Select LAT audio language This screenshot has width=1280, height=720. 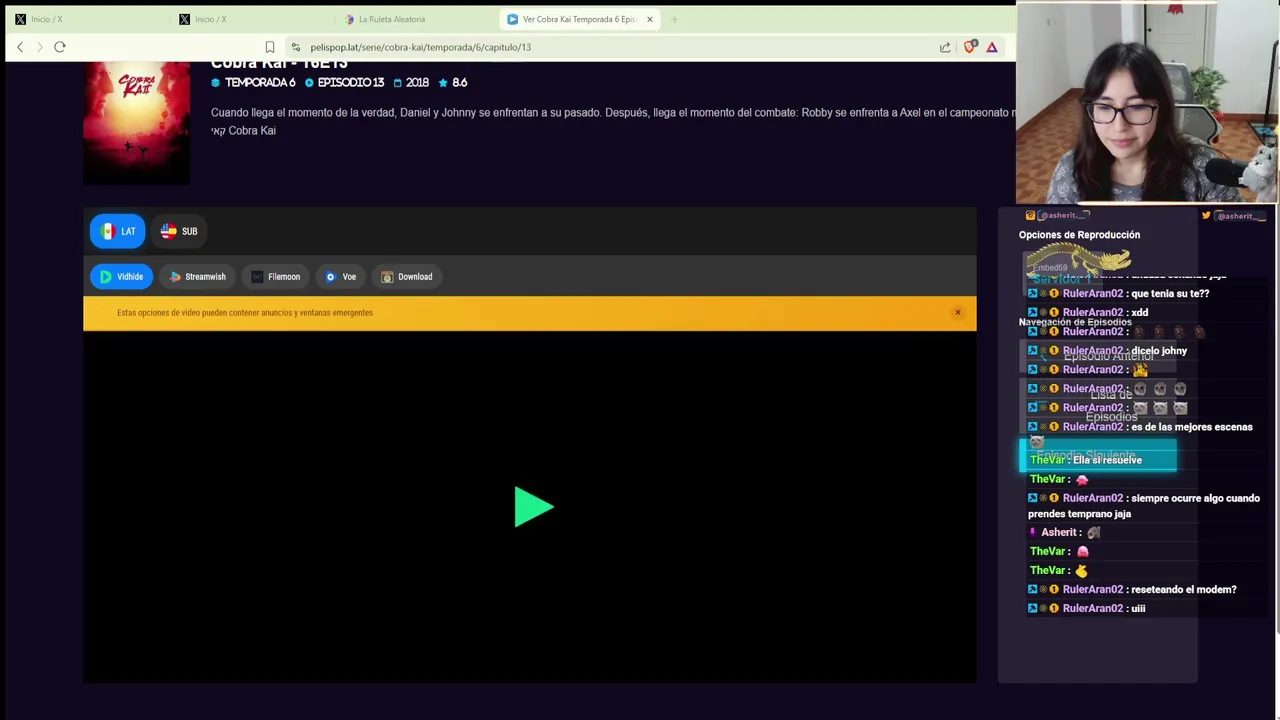[118, 231]
